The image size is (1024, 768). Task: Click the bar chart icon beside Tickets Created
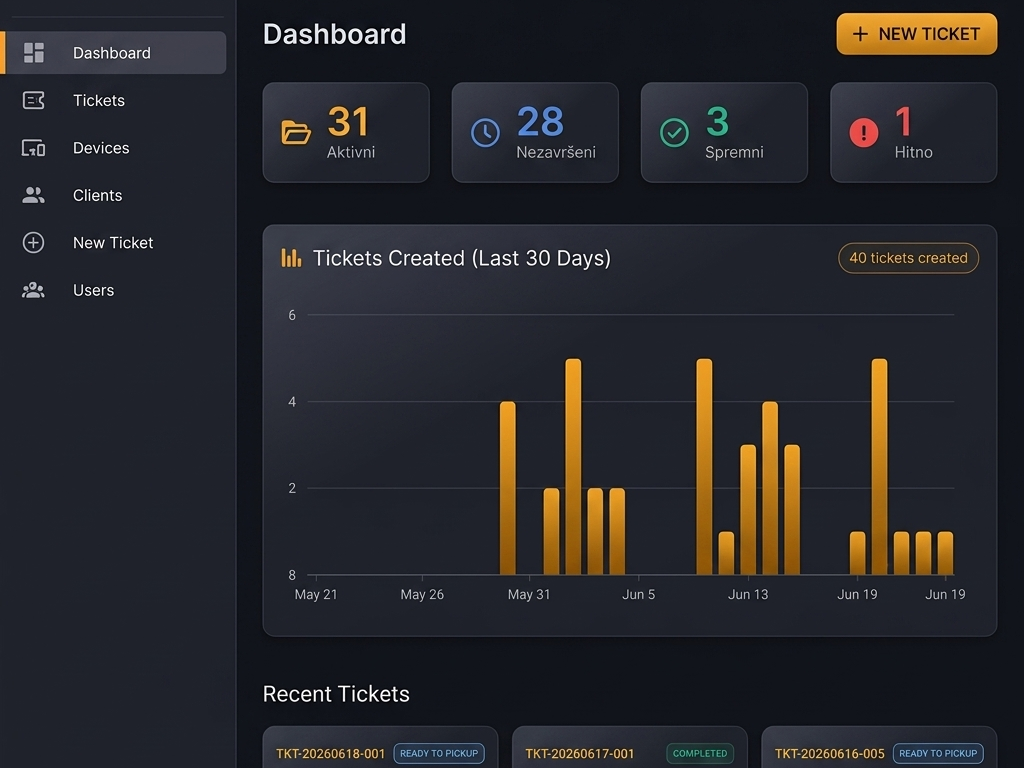(291, 258)
